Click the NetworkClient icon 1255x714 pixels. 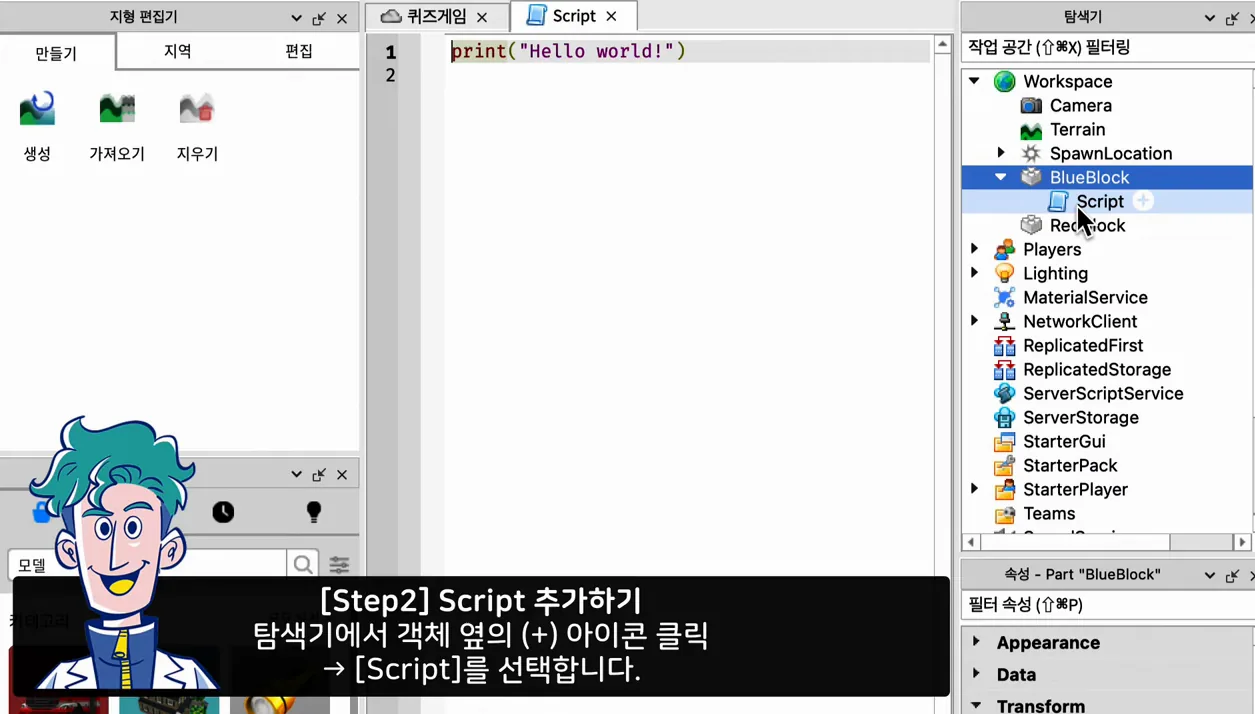tap(1004, 321)
